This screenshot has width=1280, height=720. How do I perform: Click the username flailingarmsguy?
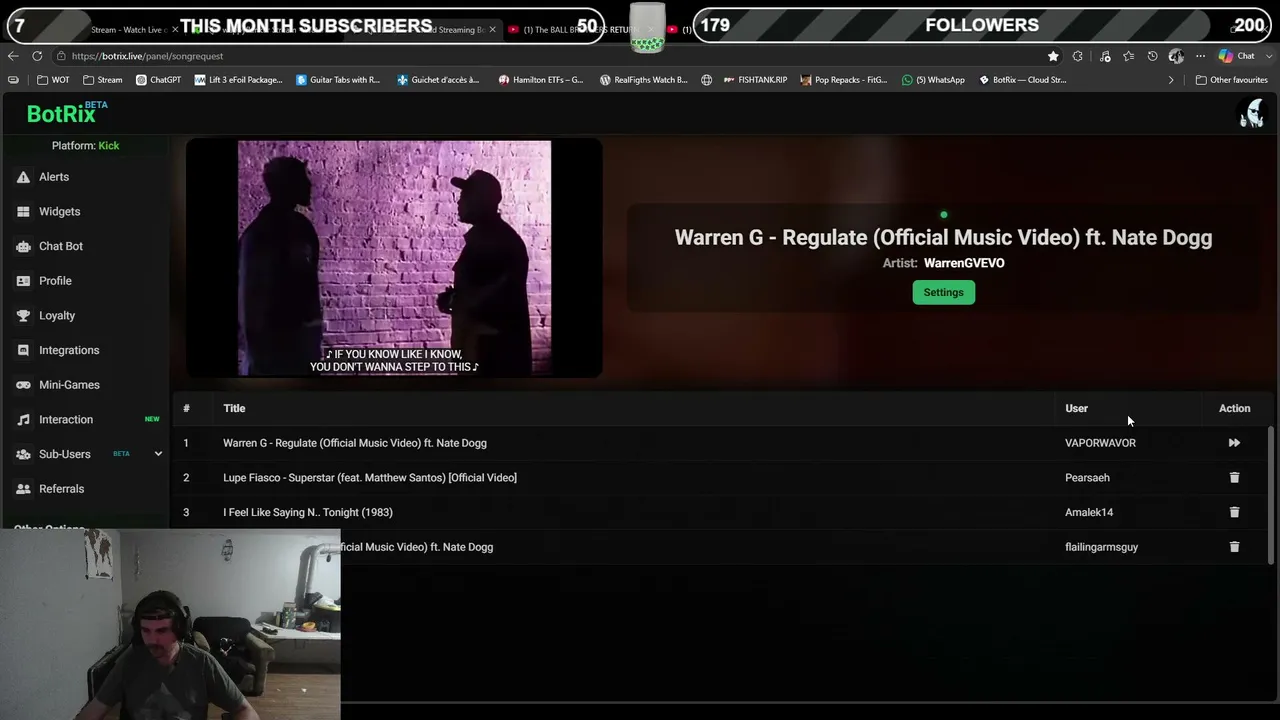click(x=1101, y=547)
